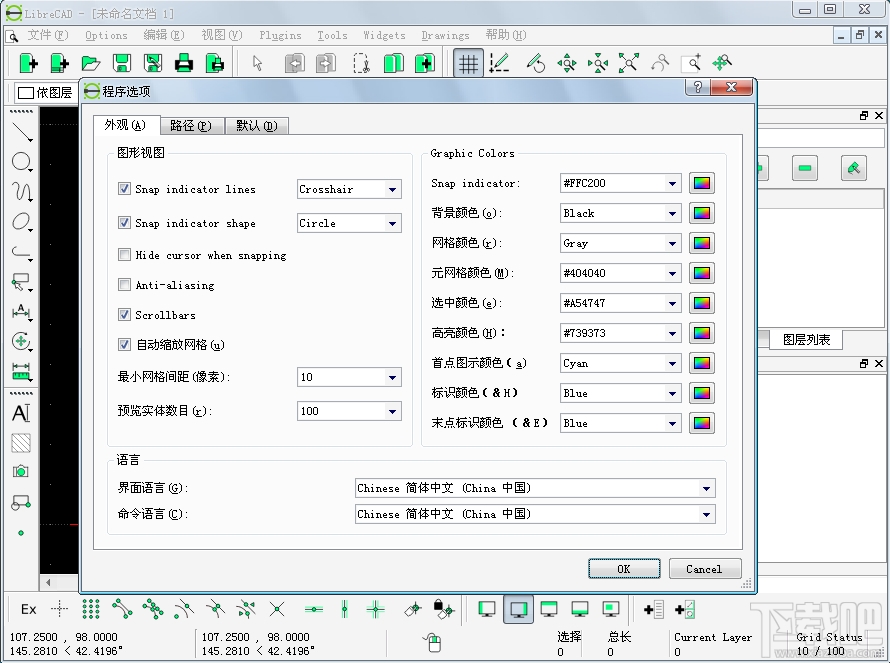
Task: Click the 高亮颜色 #739373 field
Action: pos(620,333)
